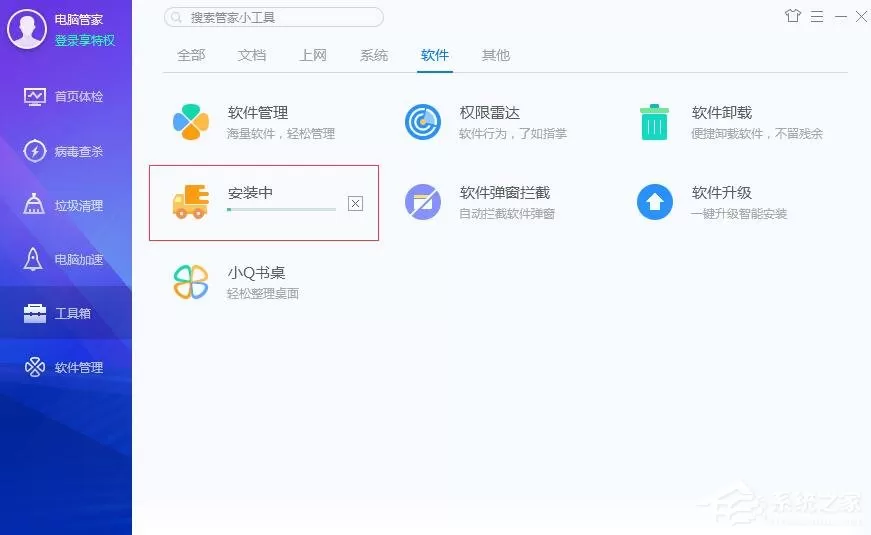Switch to the 文档 tab

252,55
